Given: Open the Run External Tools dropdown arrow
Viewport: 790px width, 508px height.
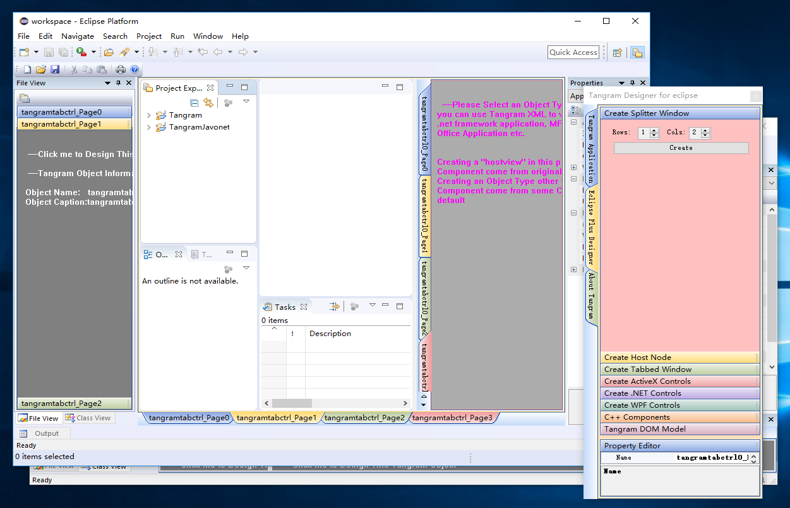Looking at the screenshot, I should pos(93,52).
